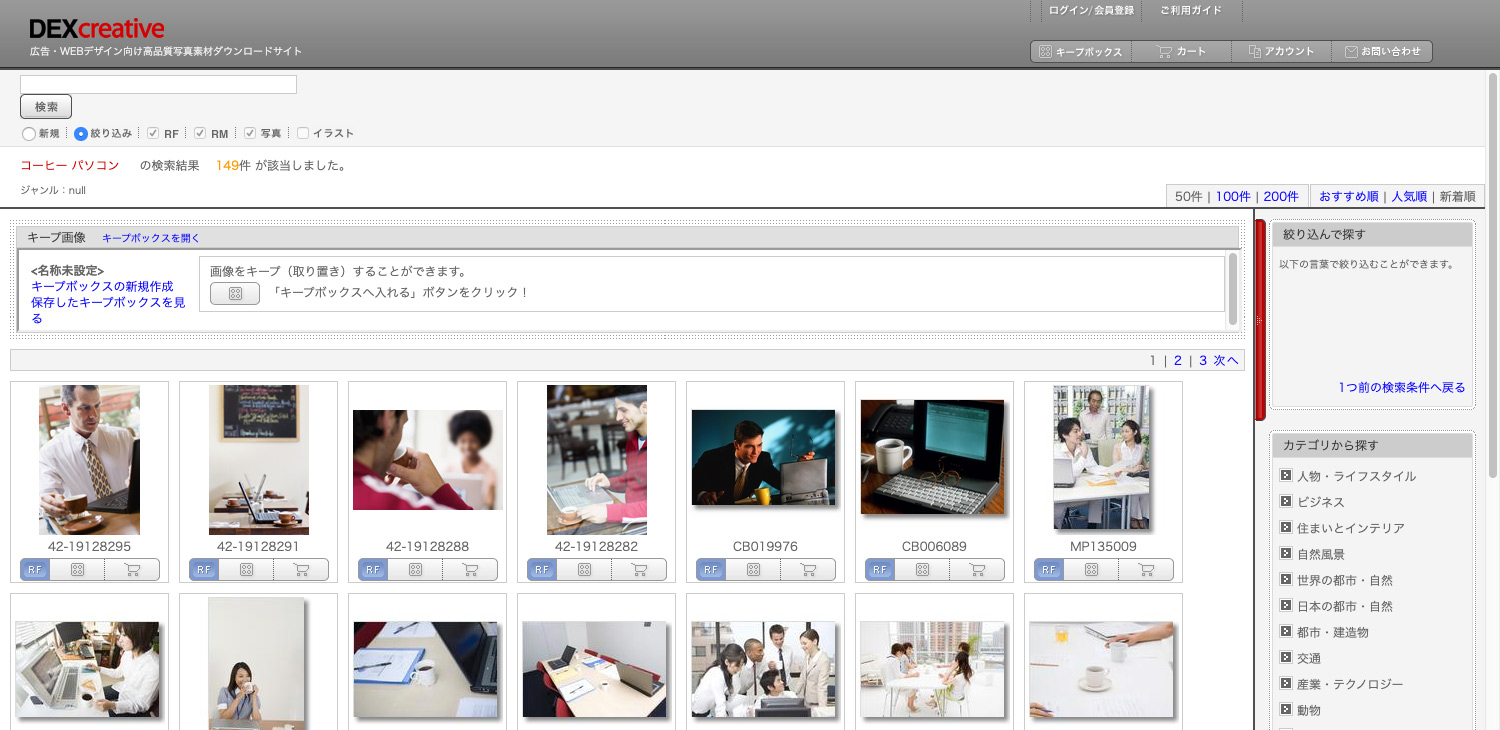The image size is (1500, 730).
Task: Toggle the RM checkbox
Action: click(200, 133)
